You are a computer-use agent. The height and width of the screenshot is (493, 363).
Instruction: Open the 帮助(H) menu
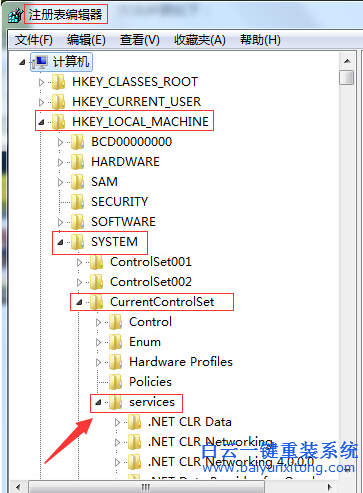[x=260, y=40]
